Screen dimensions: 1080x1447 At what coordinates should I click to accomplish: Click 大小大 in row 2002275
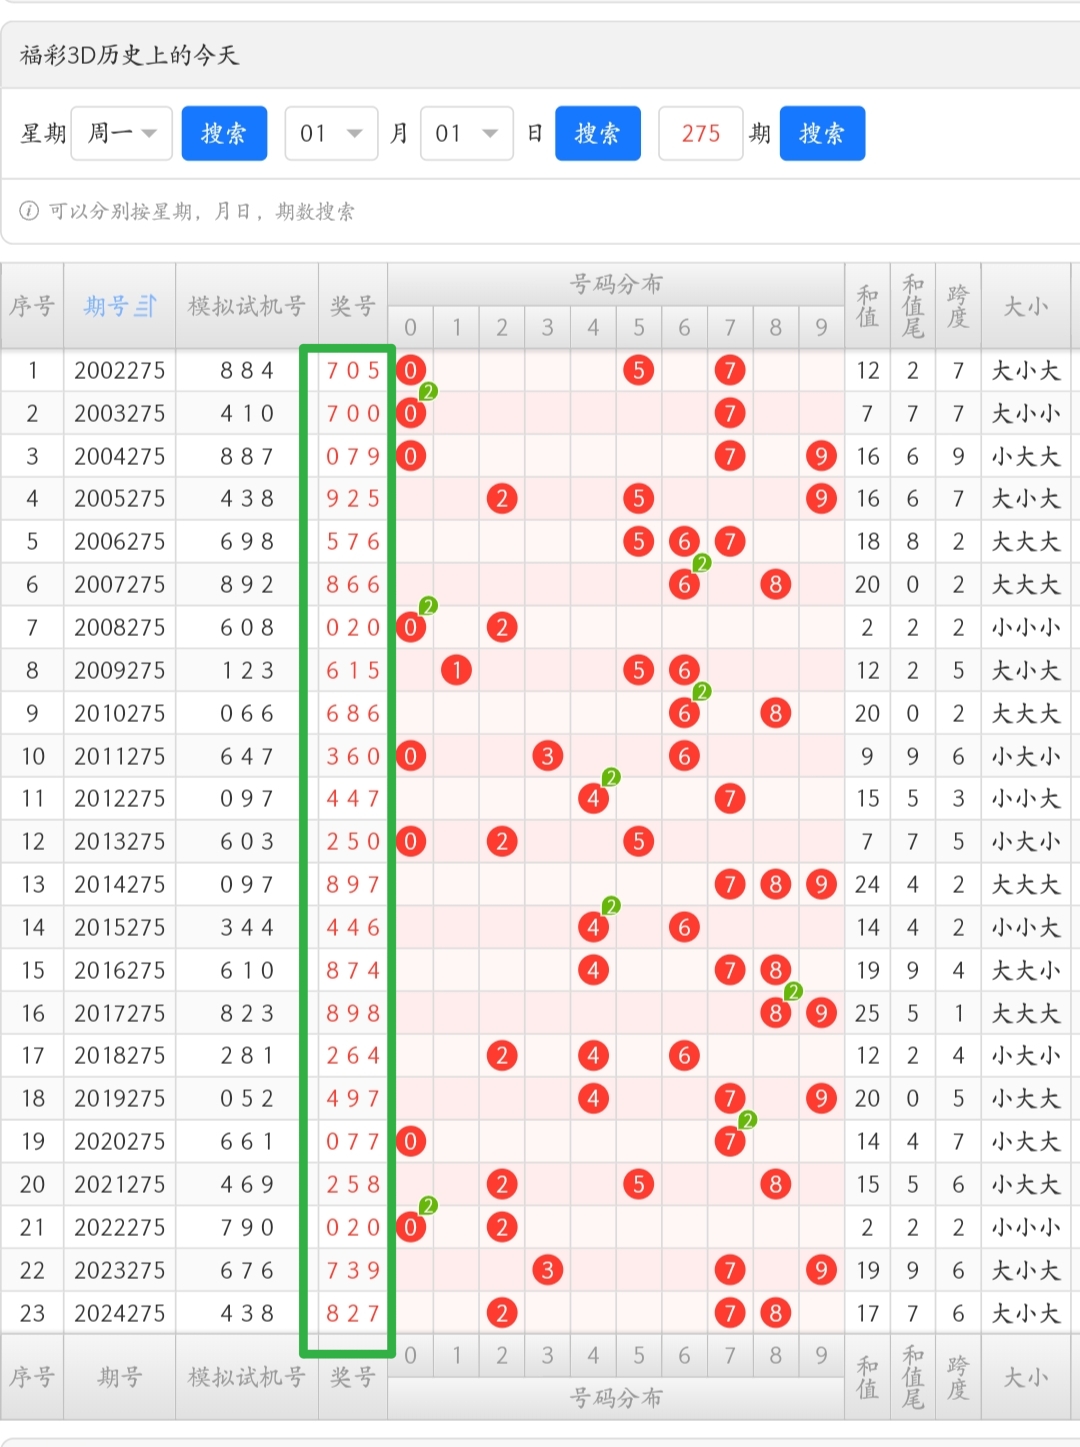1025,371
